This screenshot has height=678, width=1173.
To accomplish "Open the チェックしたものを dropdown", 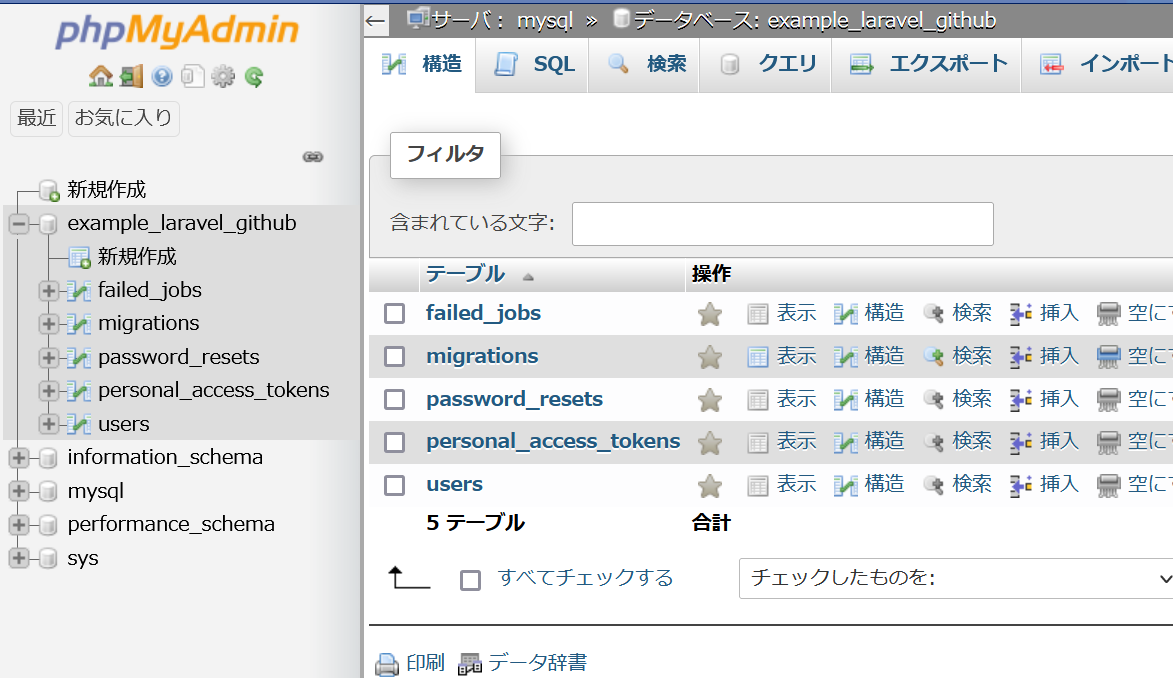I will (956, 578).
